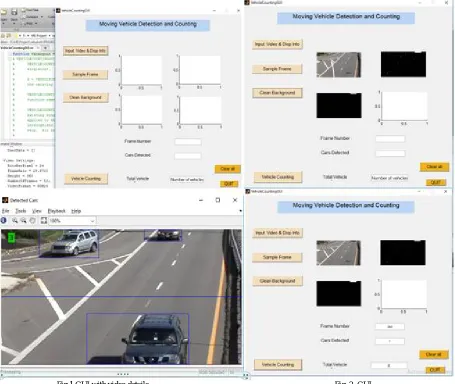Select the VehicleCountingGUI.m editor tab

pos(19,48)
